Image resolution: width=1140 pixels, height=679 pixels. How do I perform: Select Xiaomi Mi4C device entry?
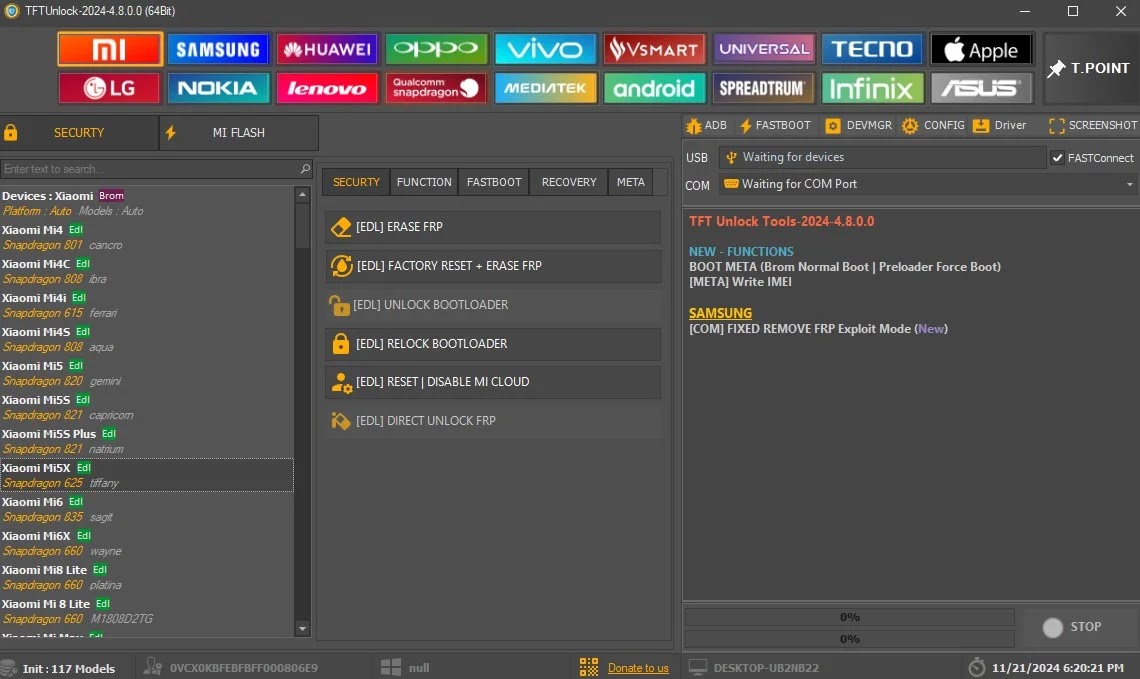click(147, 271)
